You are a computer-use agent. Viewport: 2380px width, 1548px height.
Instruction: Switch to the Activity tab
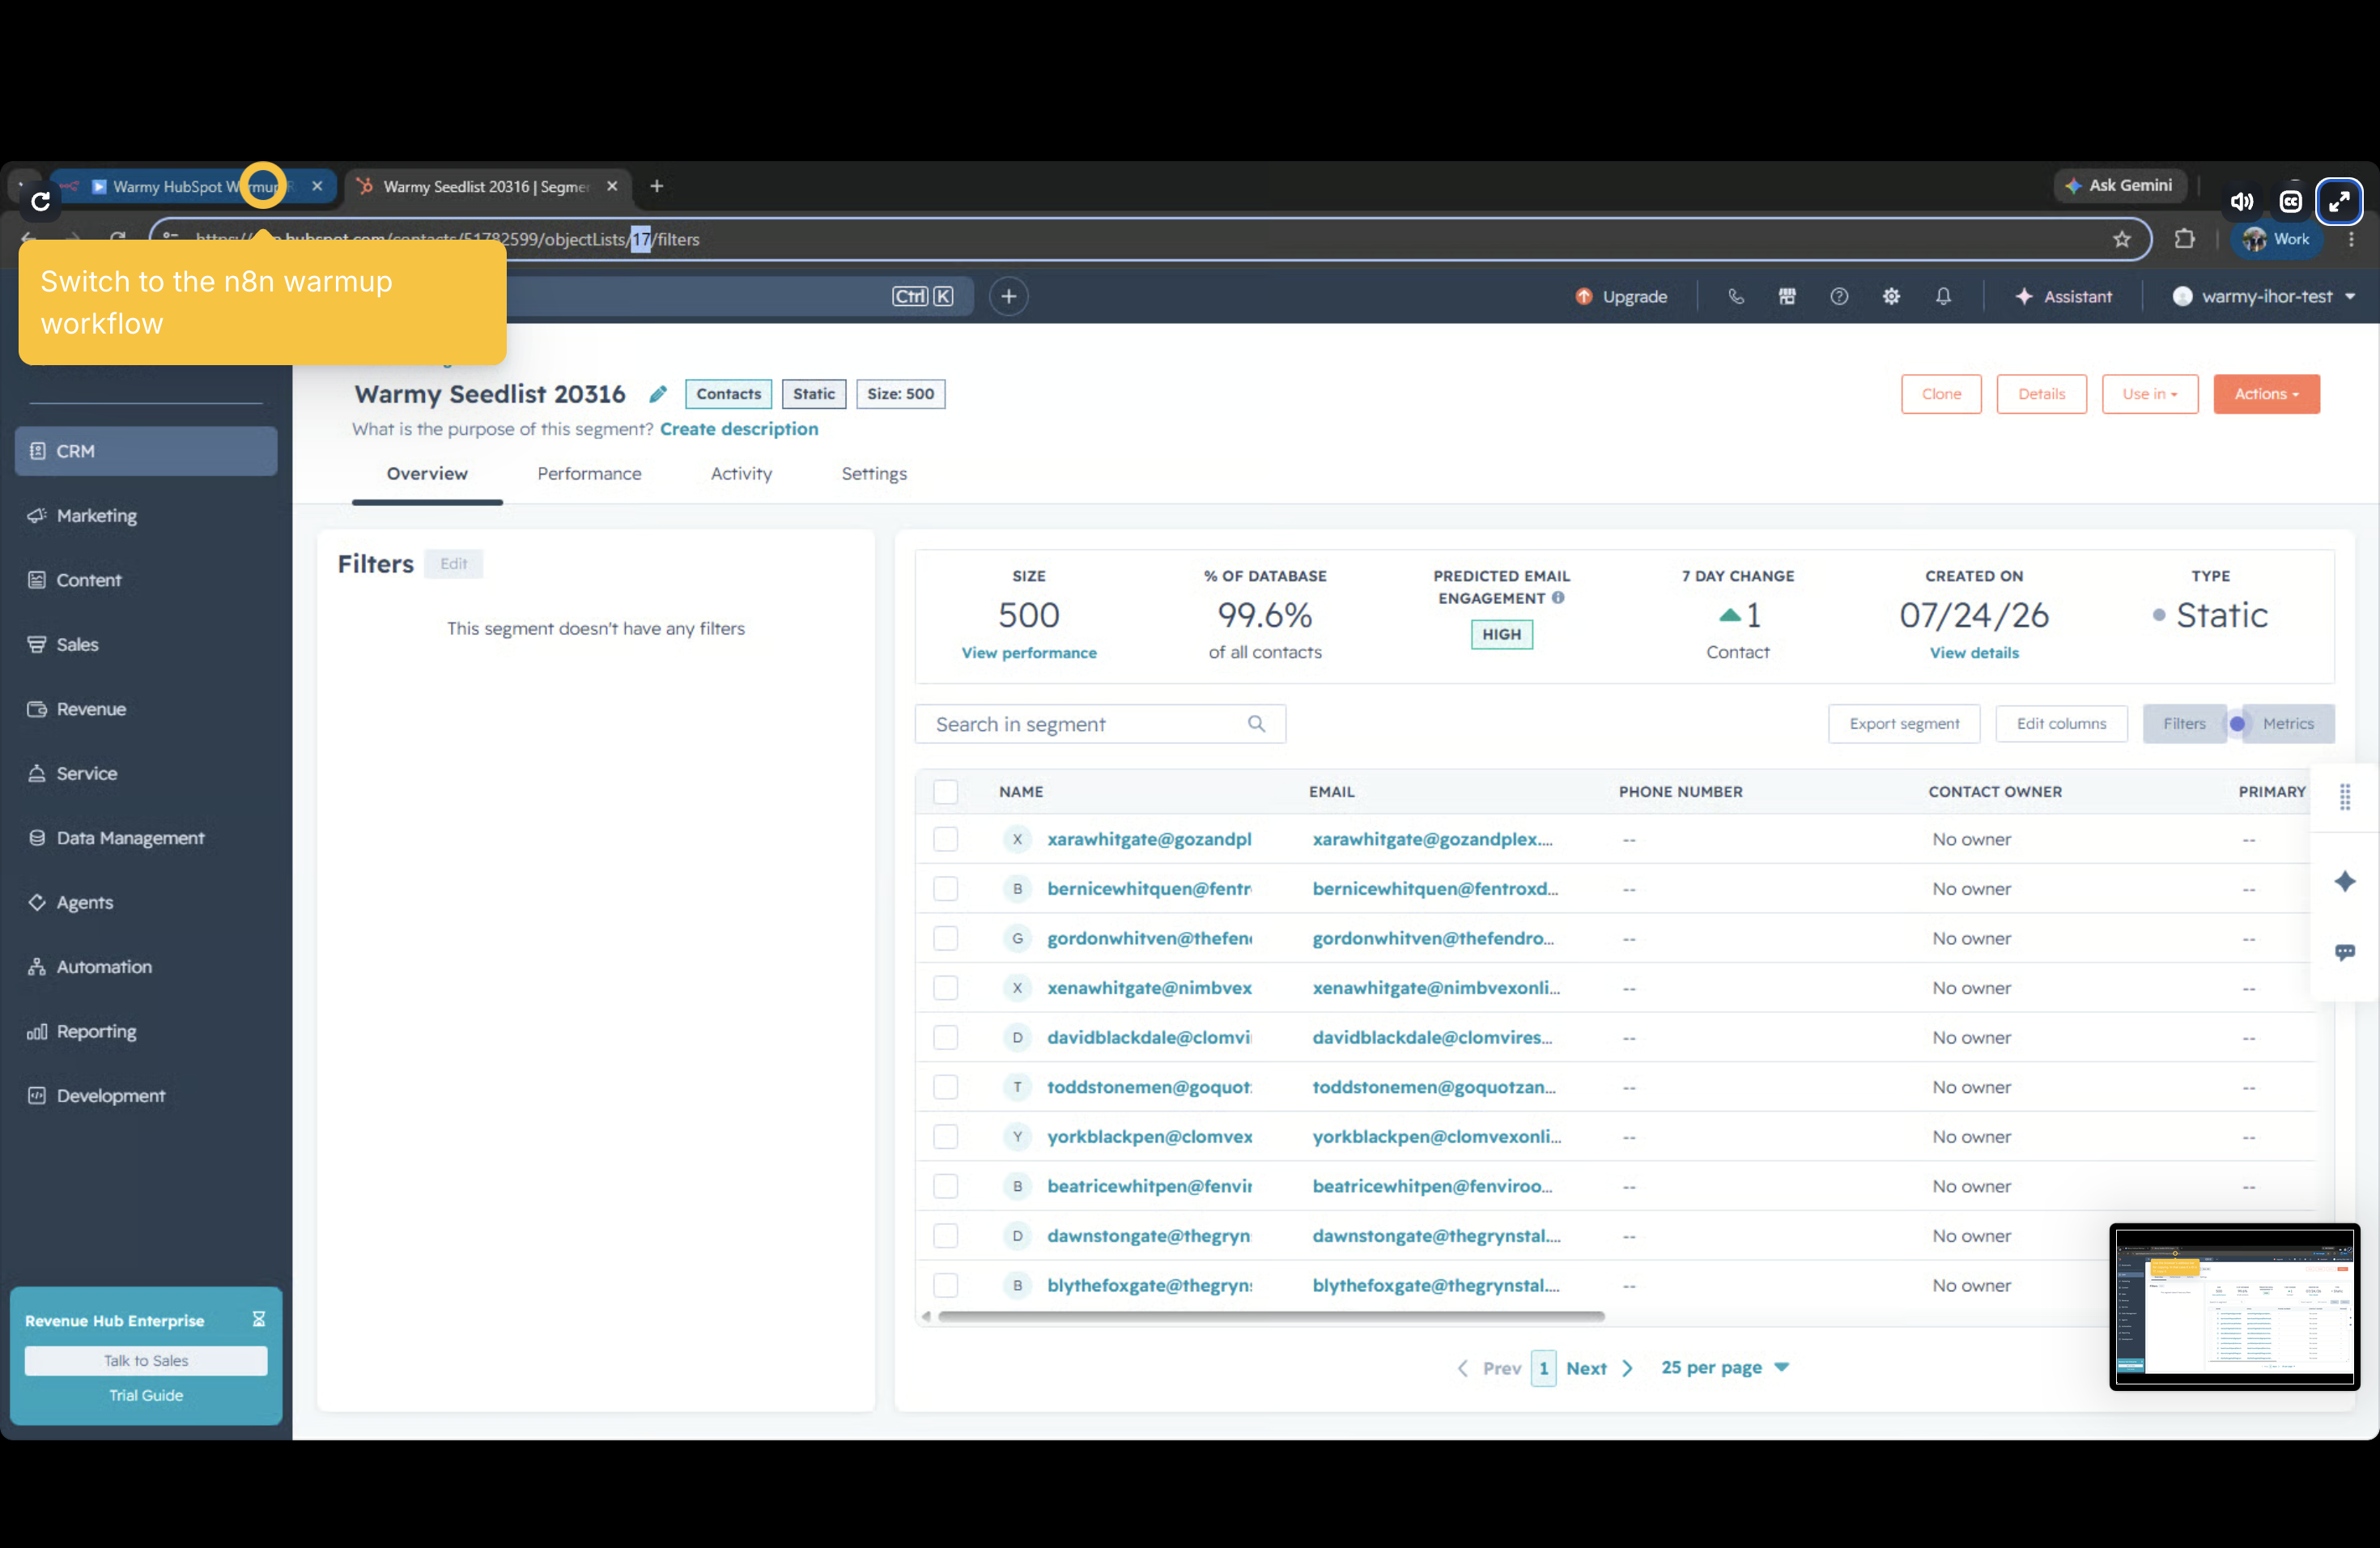point(741,474)
